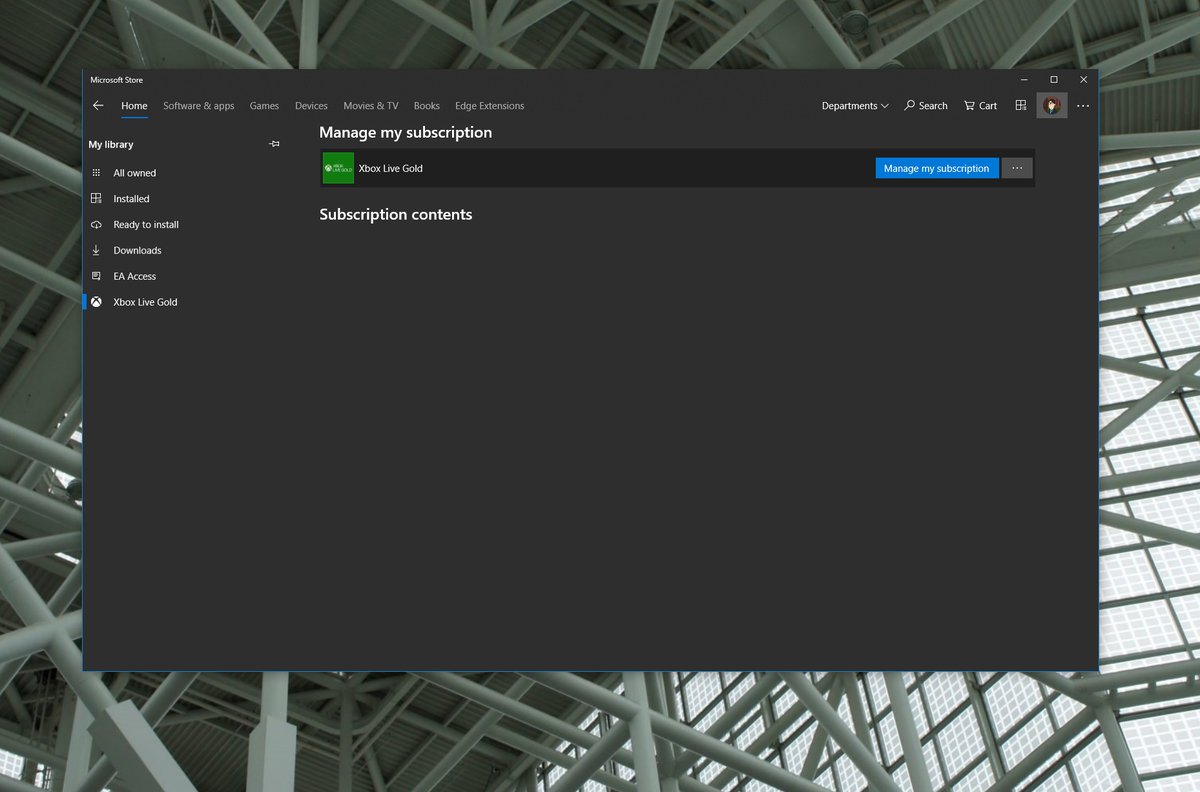Image resolution: width=1200 pixels, height=792 pixels.
Task: Pin the My library pane
Action: coord(275,145)
